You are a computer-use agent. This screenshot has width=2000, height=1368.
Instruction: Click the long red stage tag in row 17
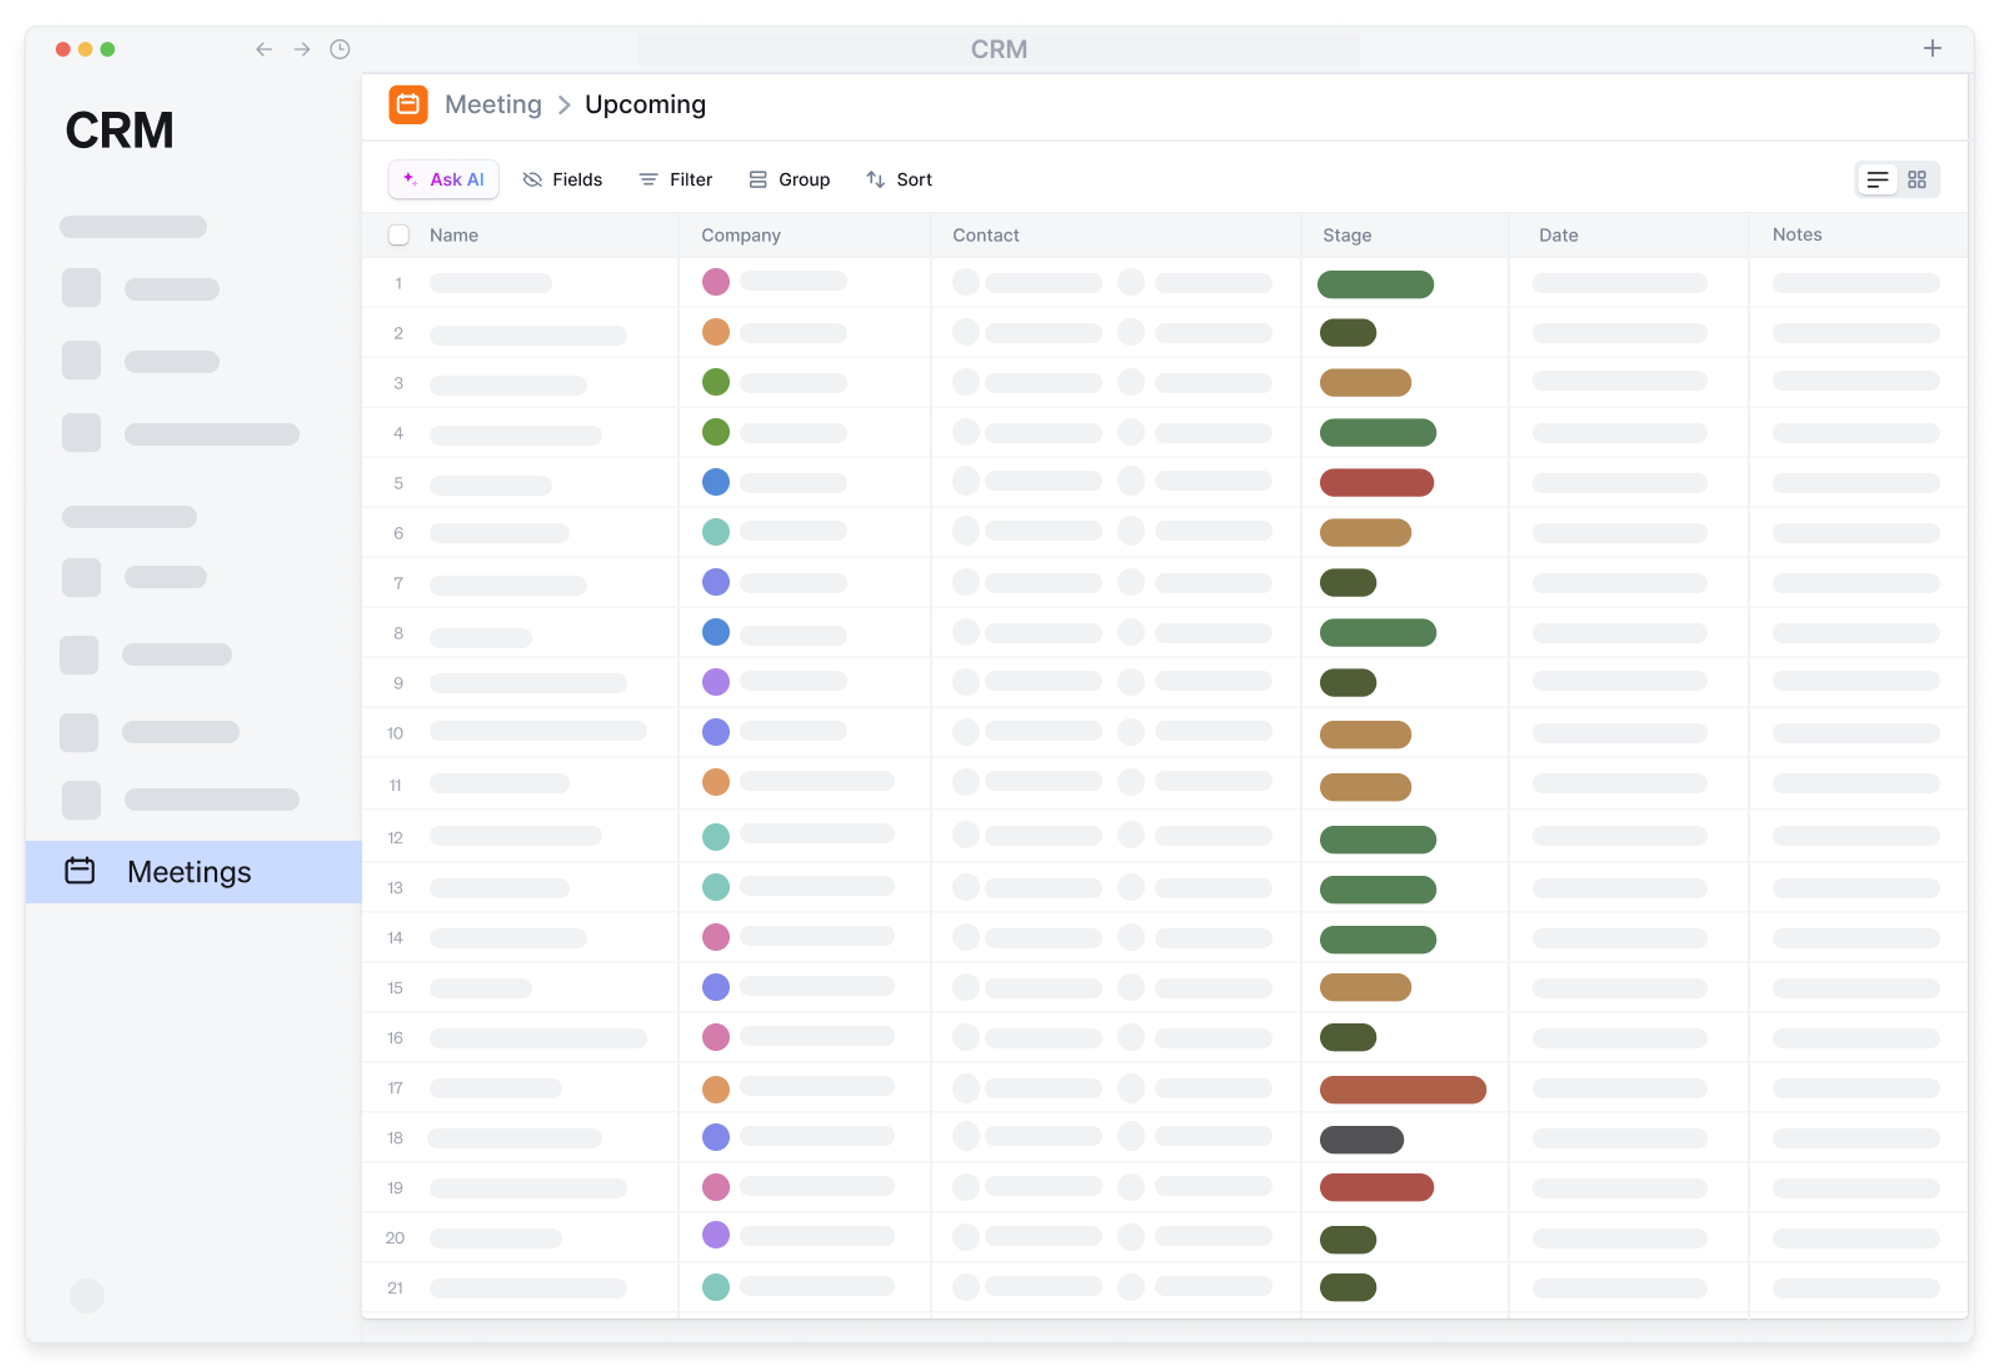1402,1089
